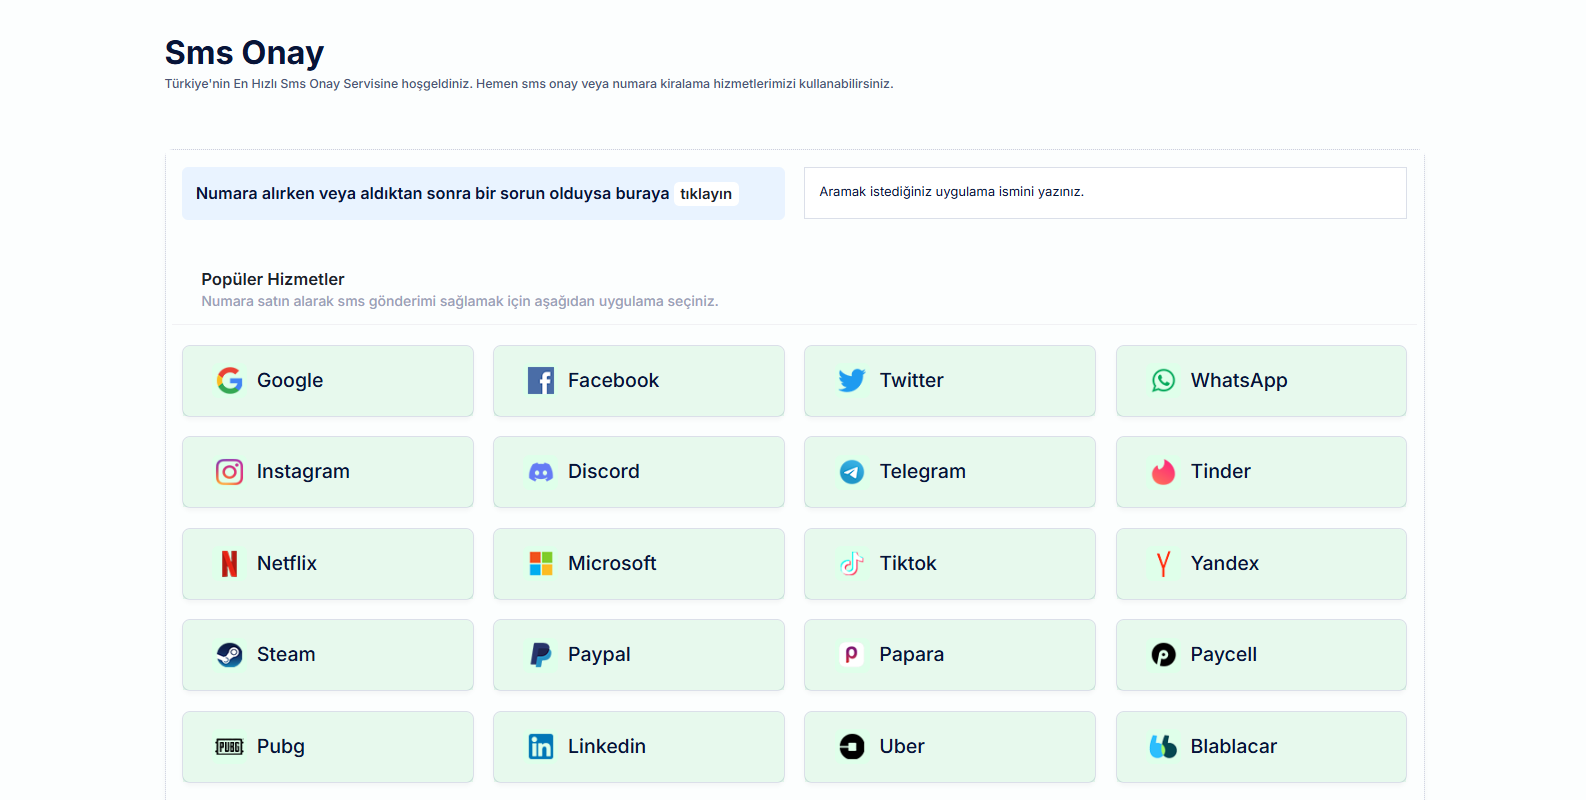Click the Tinder flame icon
The image size is (1586, 800).
coord(1163,472)
